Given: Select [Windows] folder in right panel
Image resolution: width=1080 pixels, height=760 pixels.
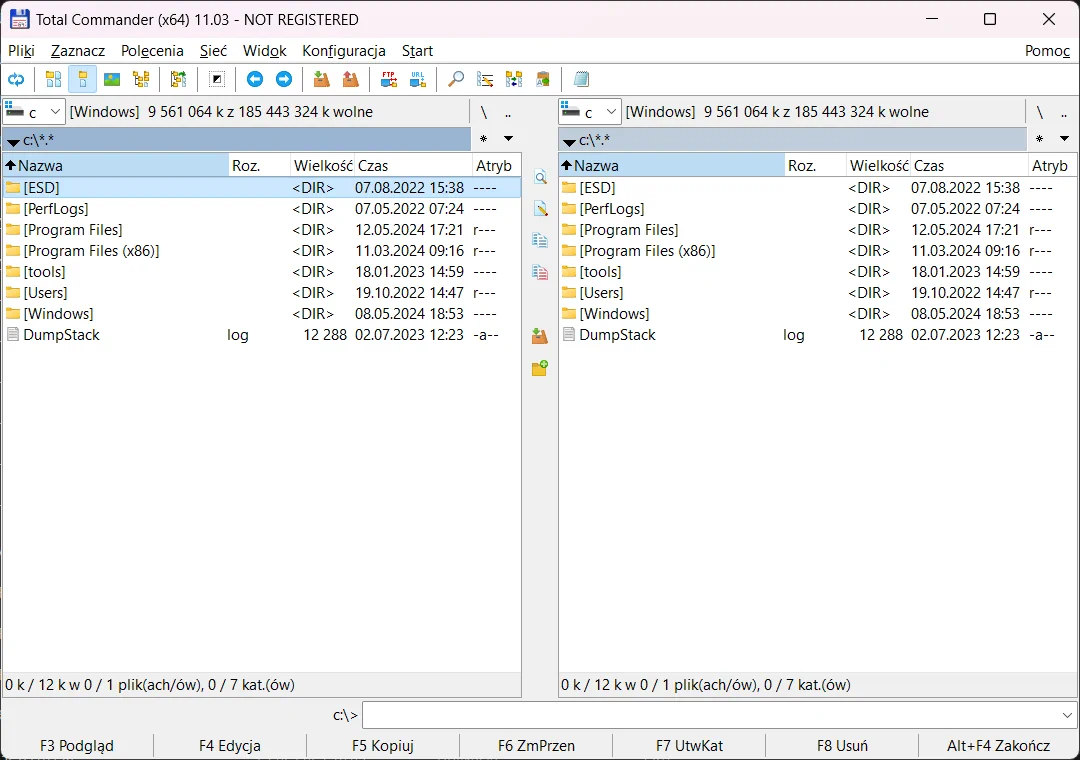Looking at the screenshot, I should [818, 314].
